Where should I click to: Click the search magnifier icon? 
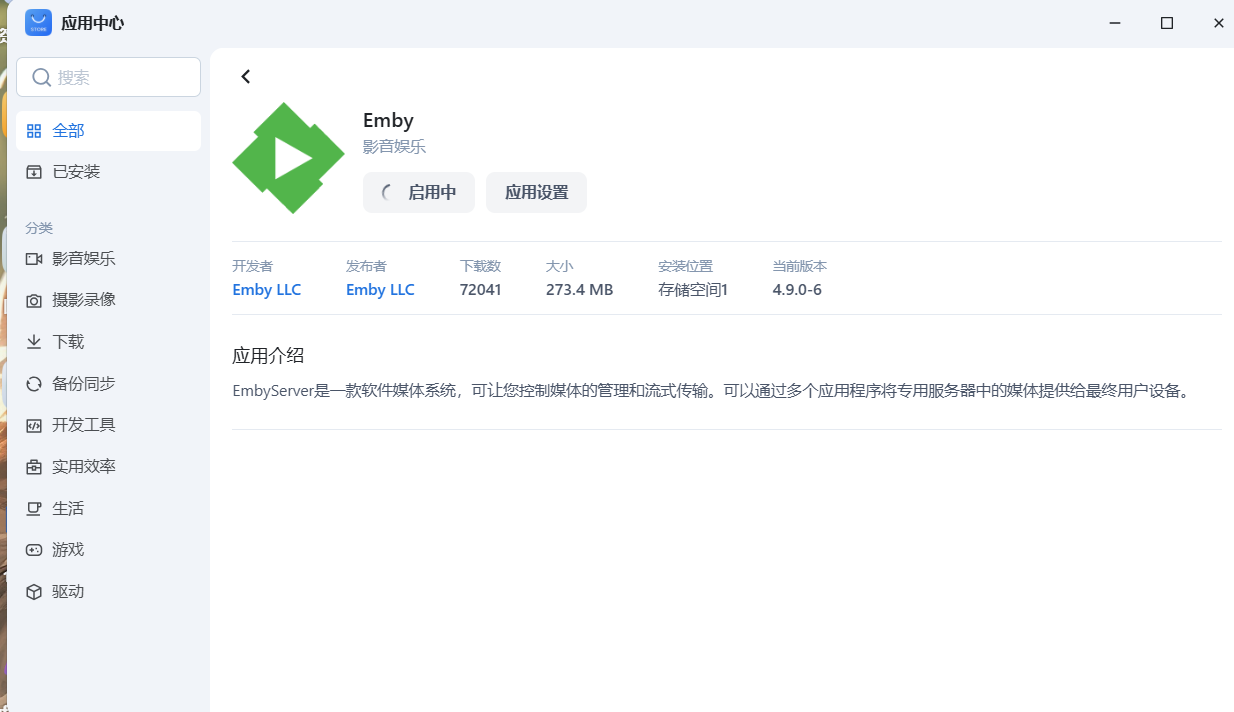pyautogui.click(x=41, y=77)
